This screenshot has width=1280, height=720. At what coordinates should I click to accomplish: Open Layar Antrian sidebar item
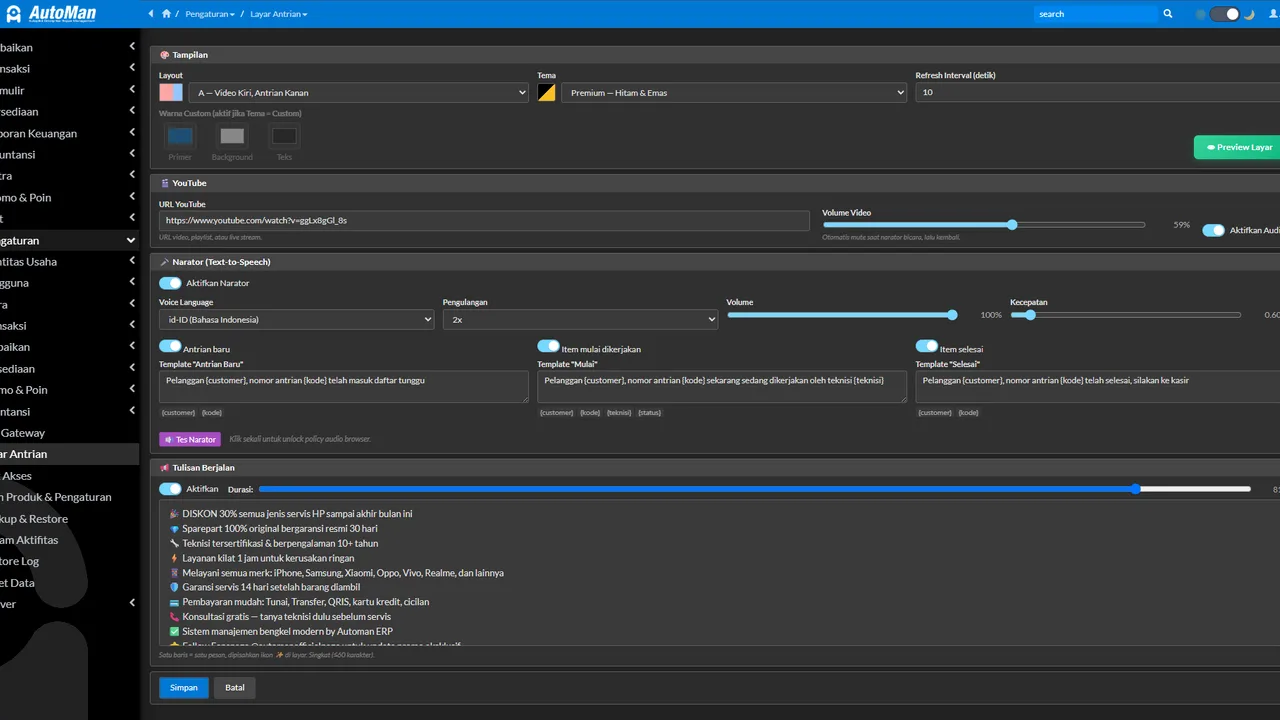click(68, 454)
